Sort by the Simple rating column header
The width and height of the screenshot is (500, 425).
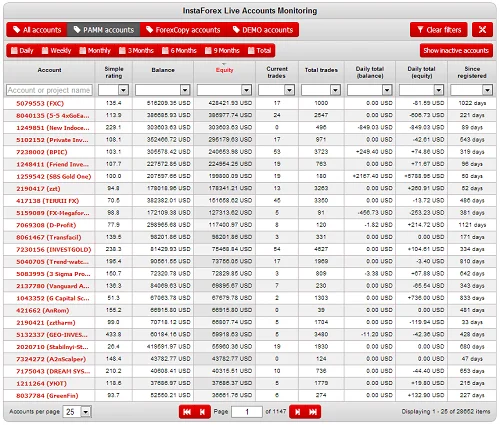point(114,72)
